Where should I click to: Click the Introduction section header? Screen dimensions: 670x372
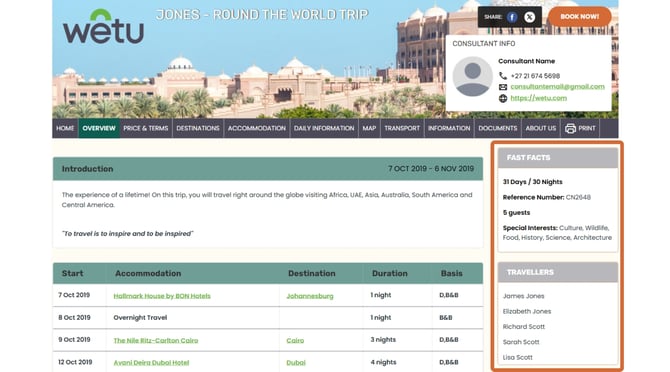(x=268, y=169)
